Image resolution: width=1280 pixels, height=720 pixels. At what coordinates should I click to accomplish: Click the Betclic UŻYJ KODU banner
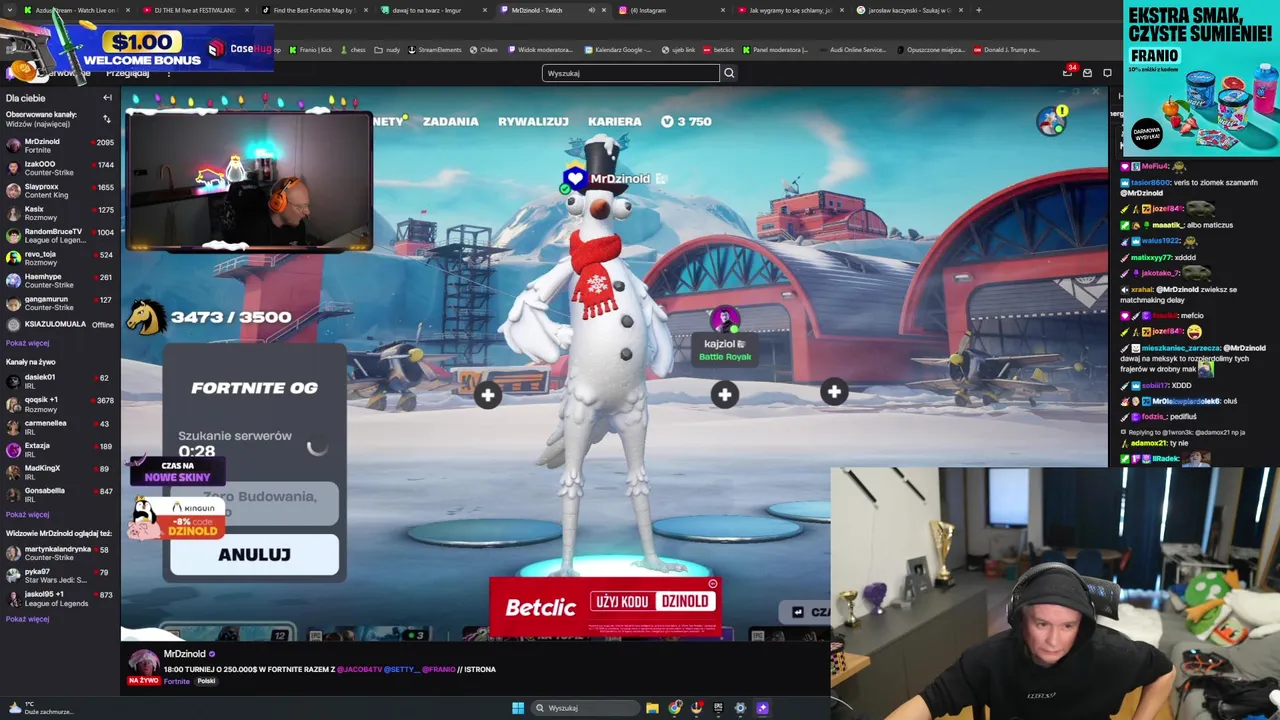(x=605, y=605)
